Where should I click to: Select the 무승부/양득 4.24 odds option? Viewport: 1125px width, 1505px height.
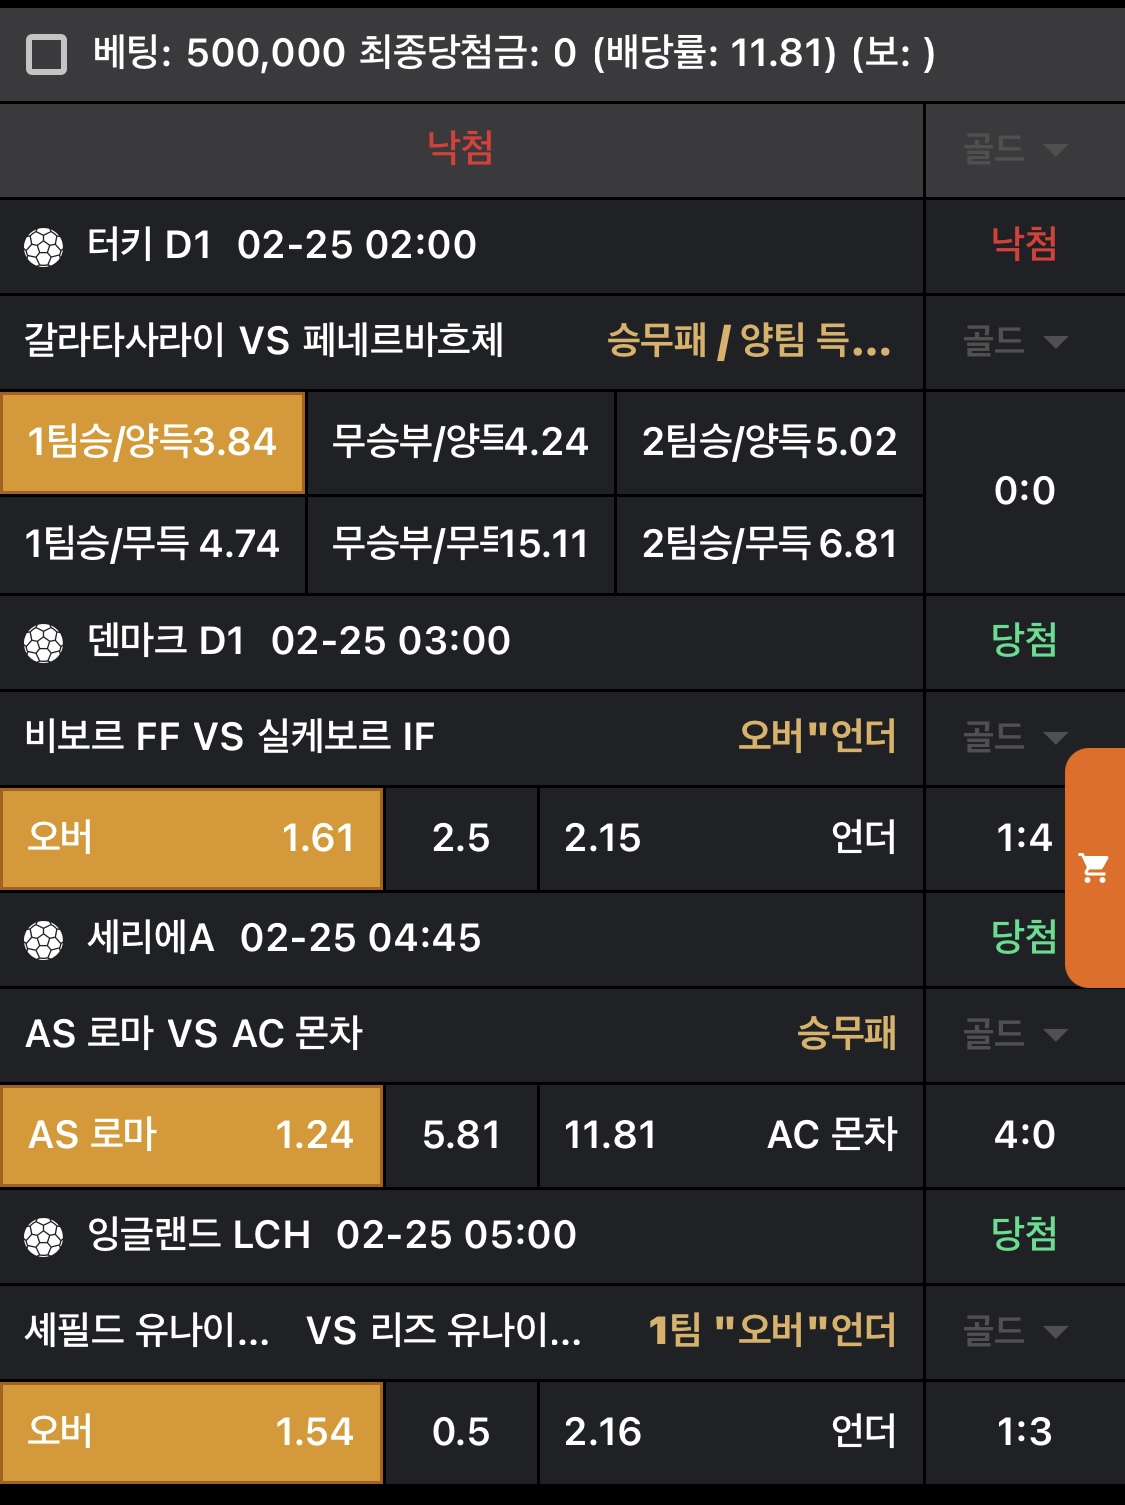(x=460, y=443)
